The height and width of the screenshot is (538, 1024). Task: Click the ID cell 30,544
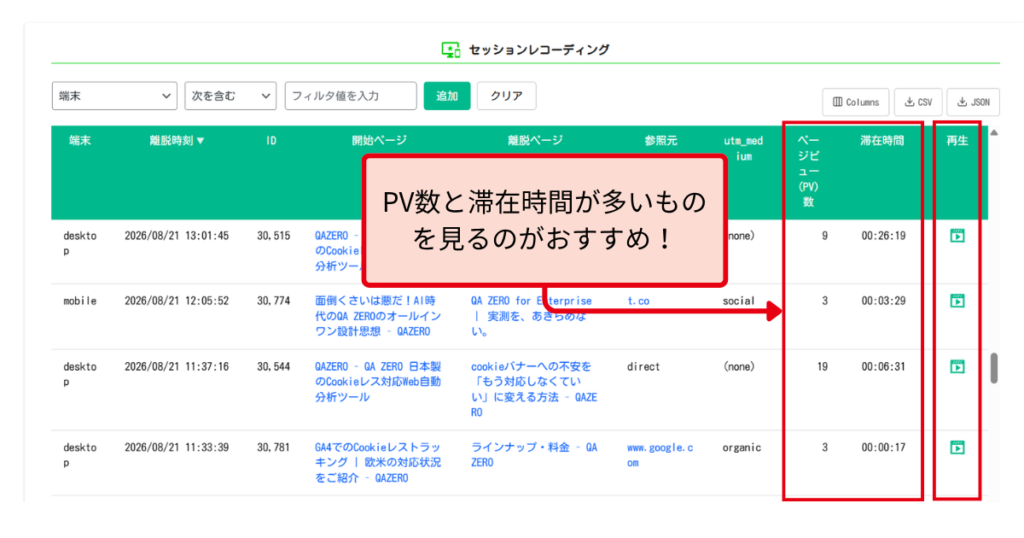[273, 367]
